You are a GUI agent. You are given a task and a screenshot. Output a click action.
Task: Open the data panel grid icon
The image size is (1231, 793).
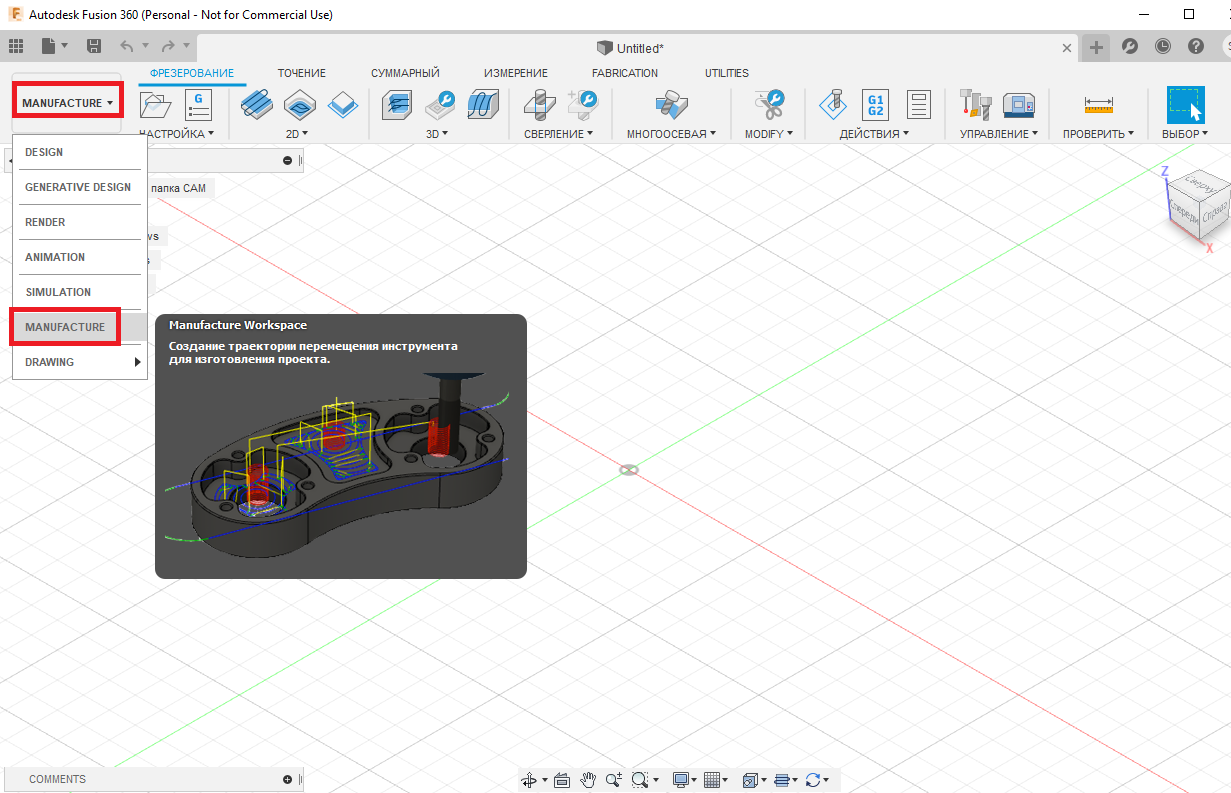click(x=15, y=46)
